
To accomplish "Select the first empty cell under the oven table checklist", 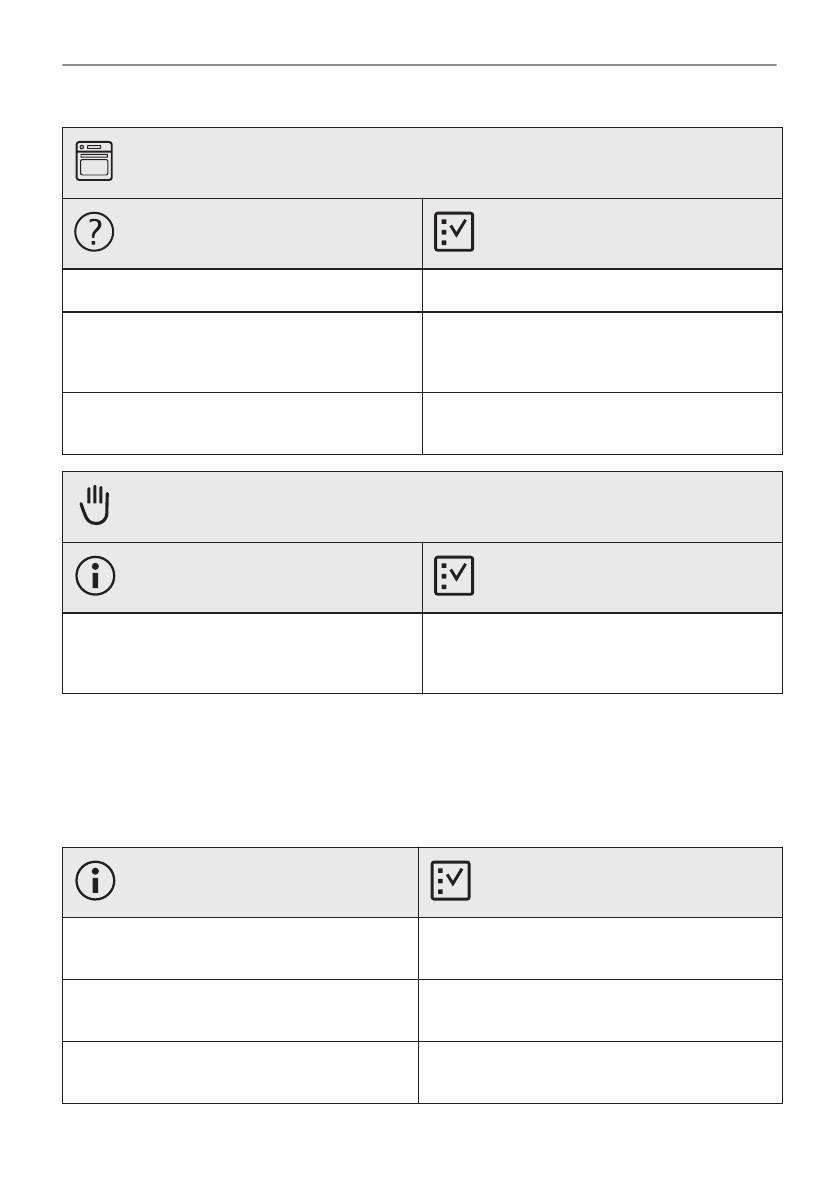I will point(602,290).
